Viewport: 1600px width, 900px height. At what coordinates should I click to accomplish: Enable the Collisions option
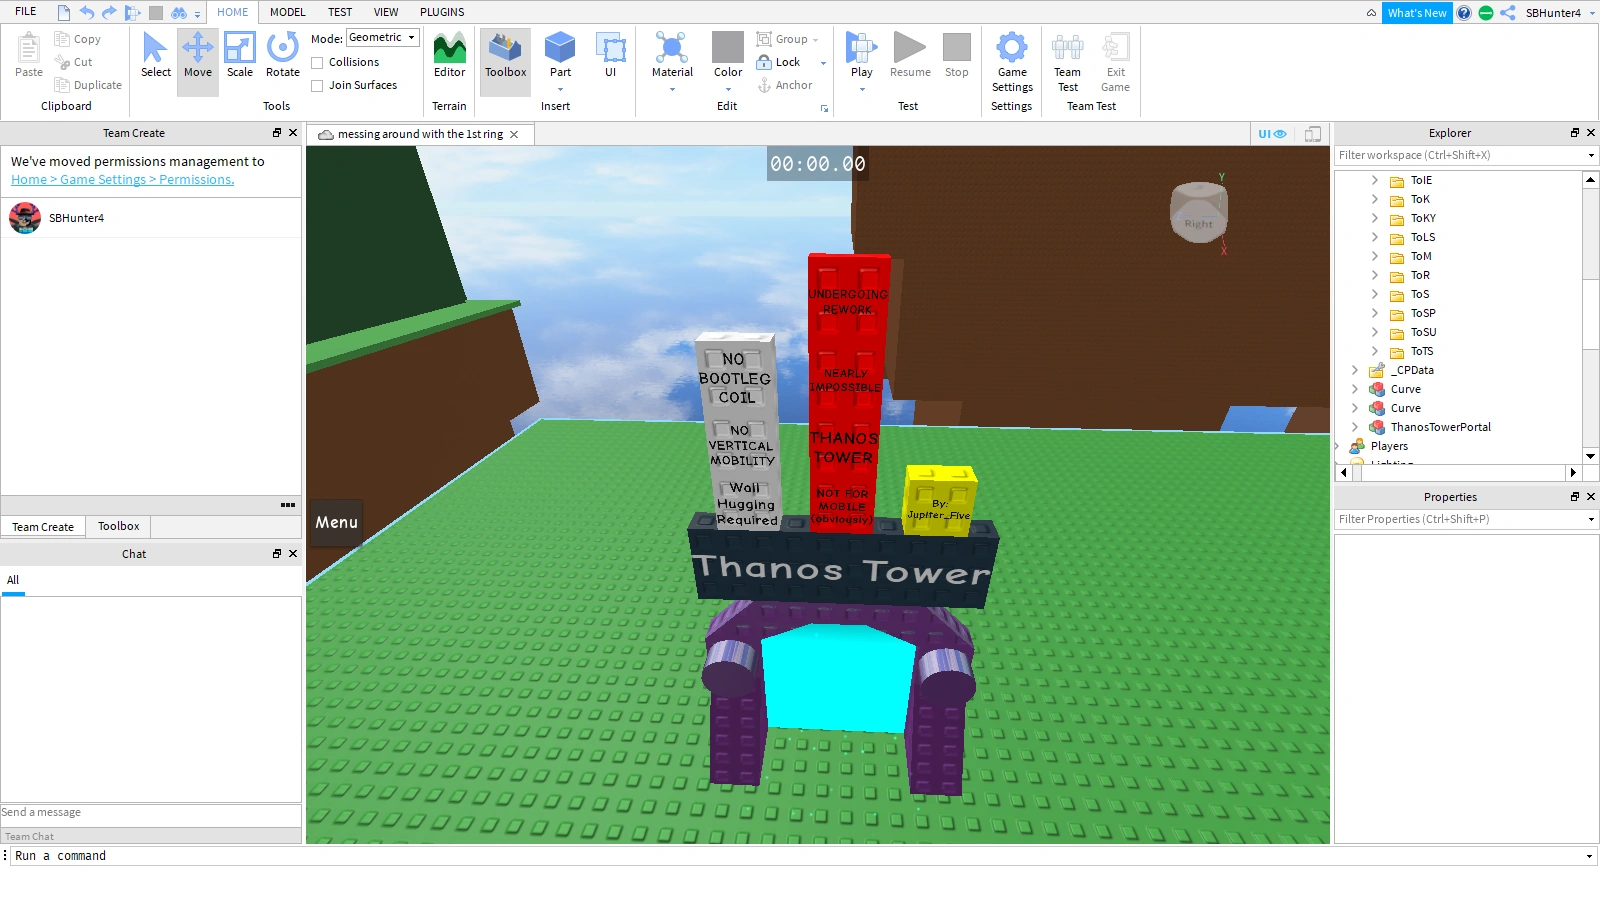pyautogui.click(x=317, y=62)
